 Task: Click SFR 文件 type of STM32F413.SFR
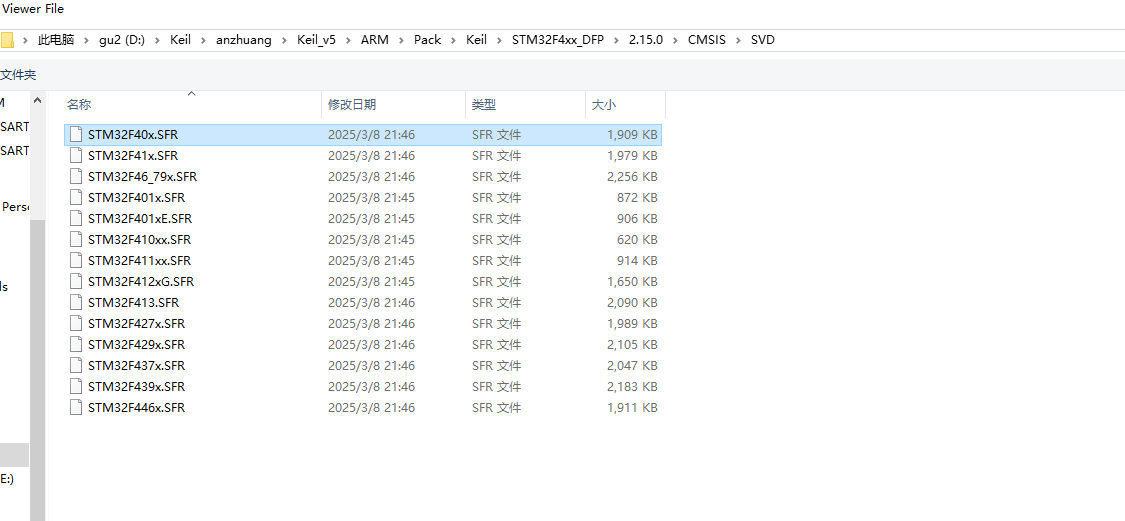(496, 302)
